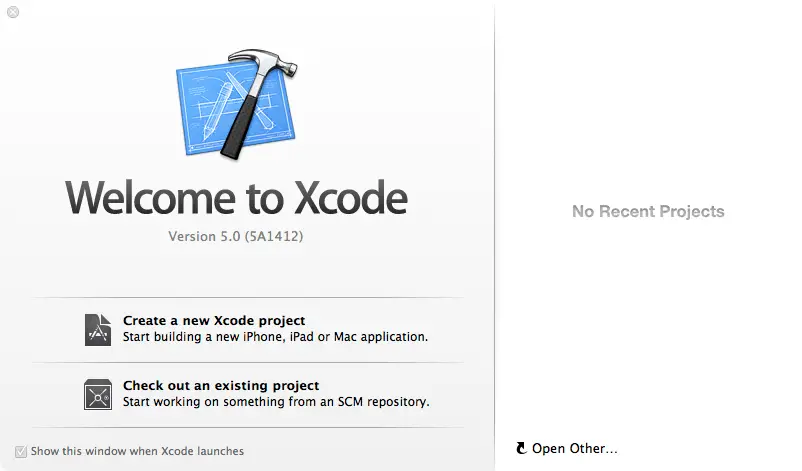This screenshot has height=471, width=802.
Task: Click the SCM repository checkout icon
Action: [98, 394]
